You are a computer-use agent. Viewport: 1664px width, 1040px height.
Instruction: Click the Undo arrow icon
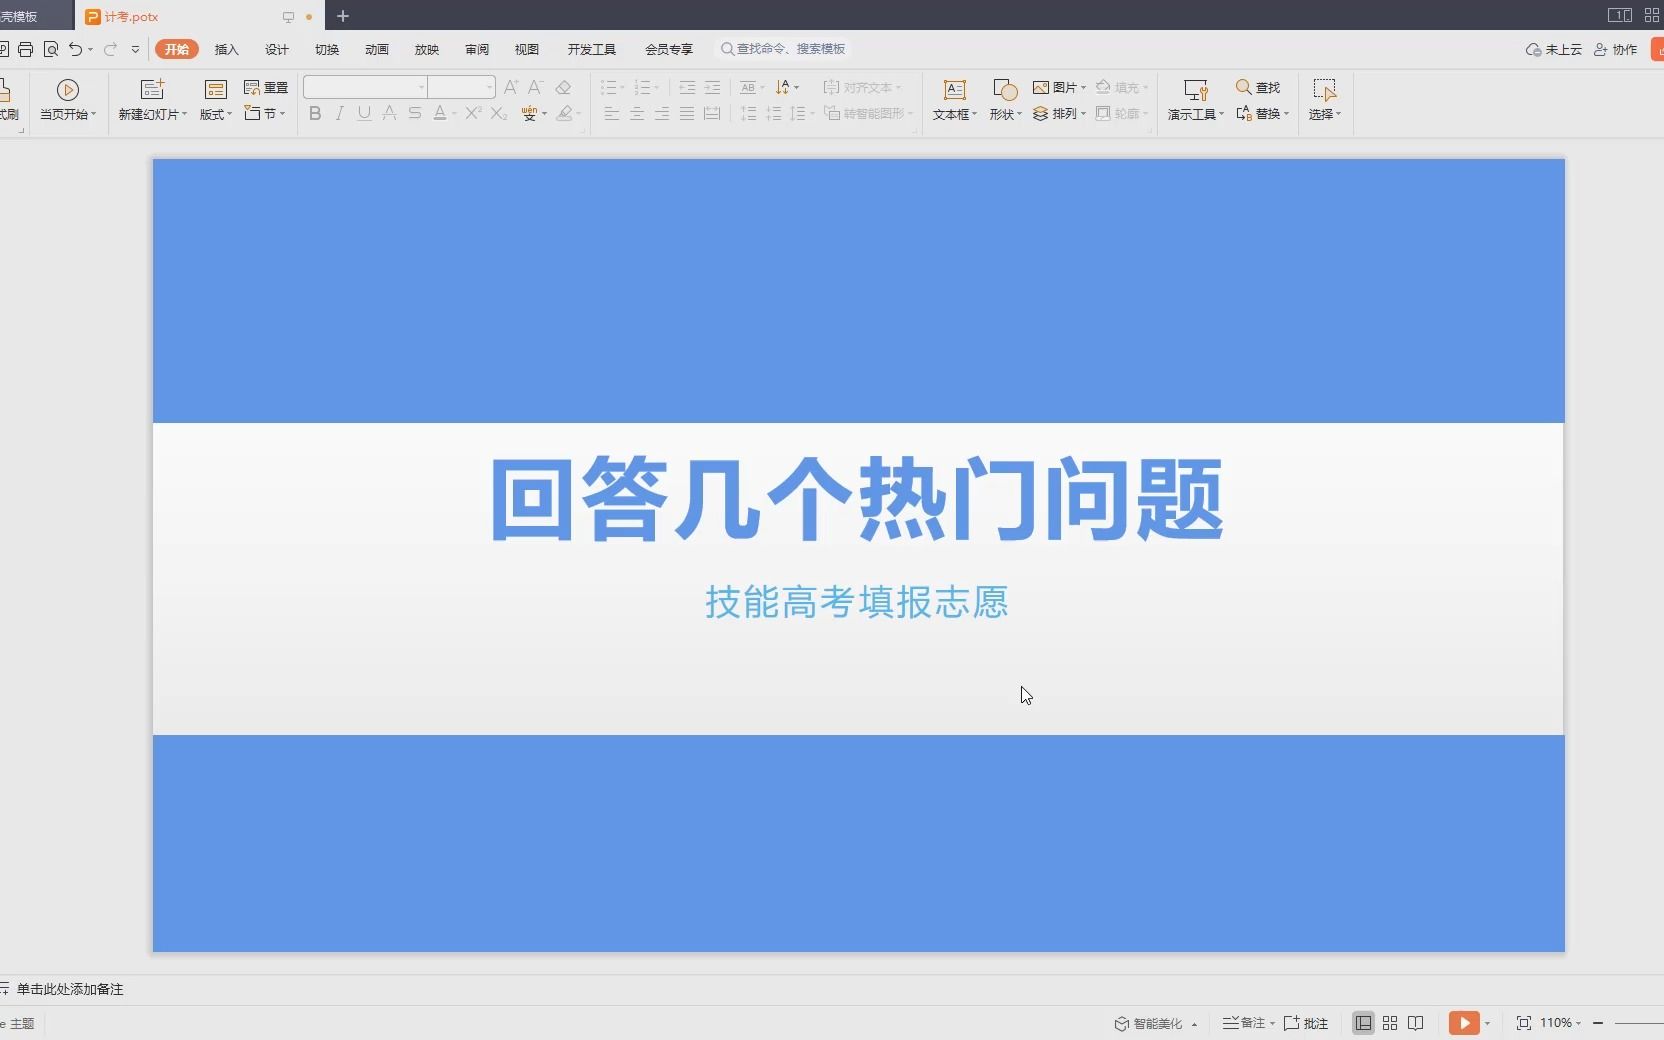click(75, 49)
